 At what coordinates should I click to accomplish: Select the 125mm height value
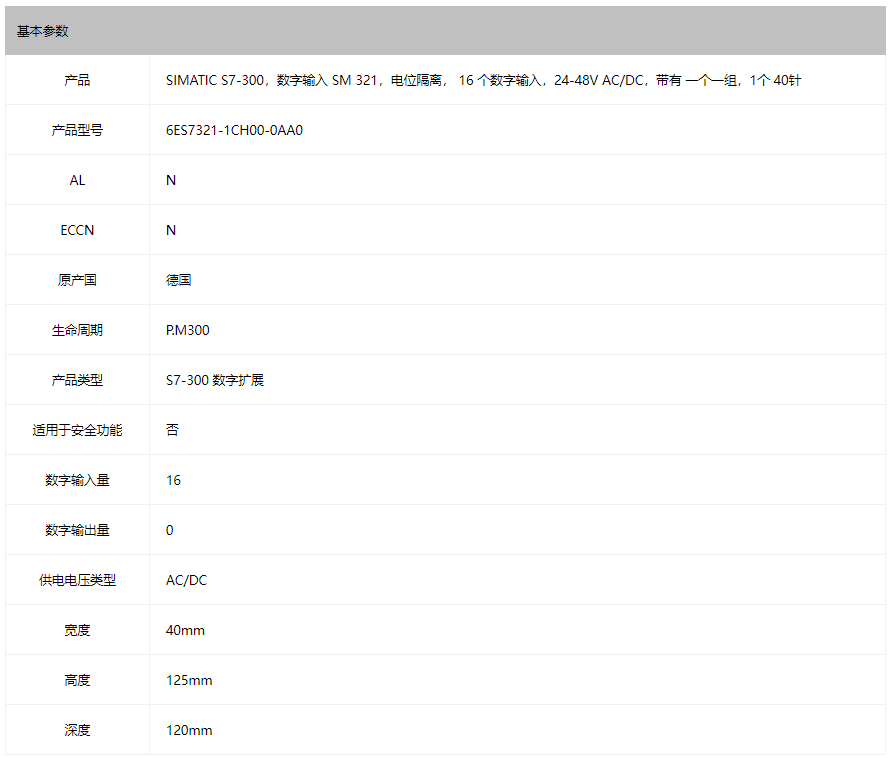[189, 681]
